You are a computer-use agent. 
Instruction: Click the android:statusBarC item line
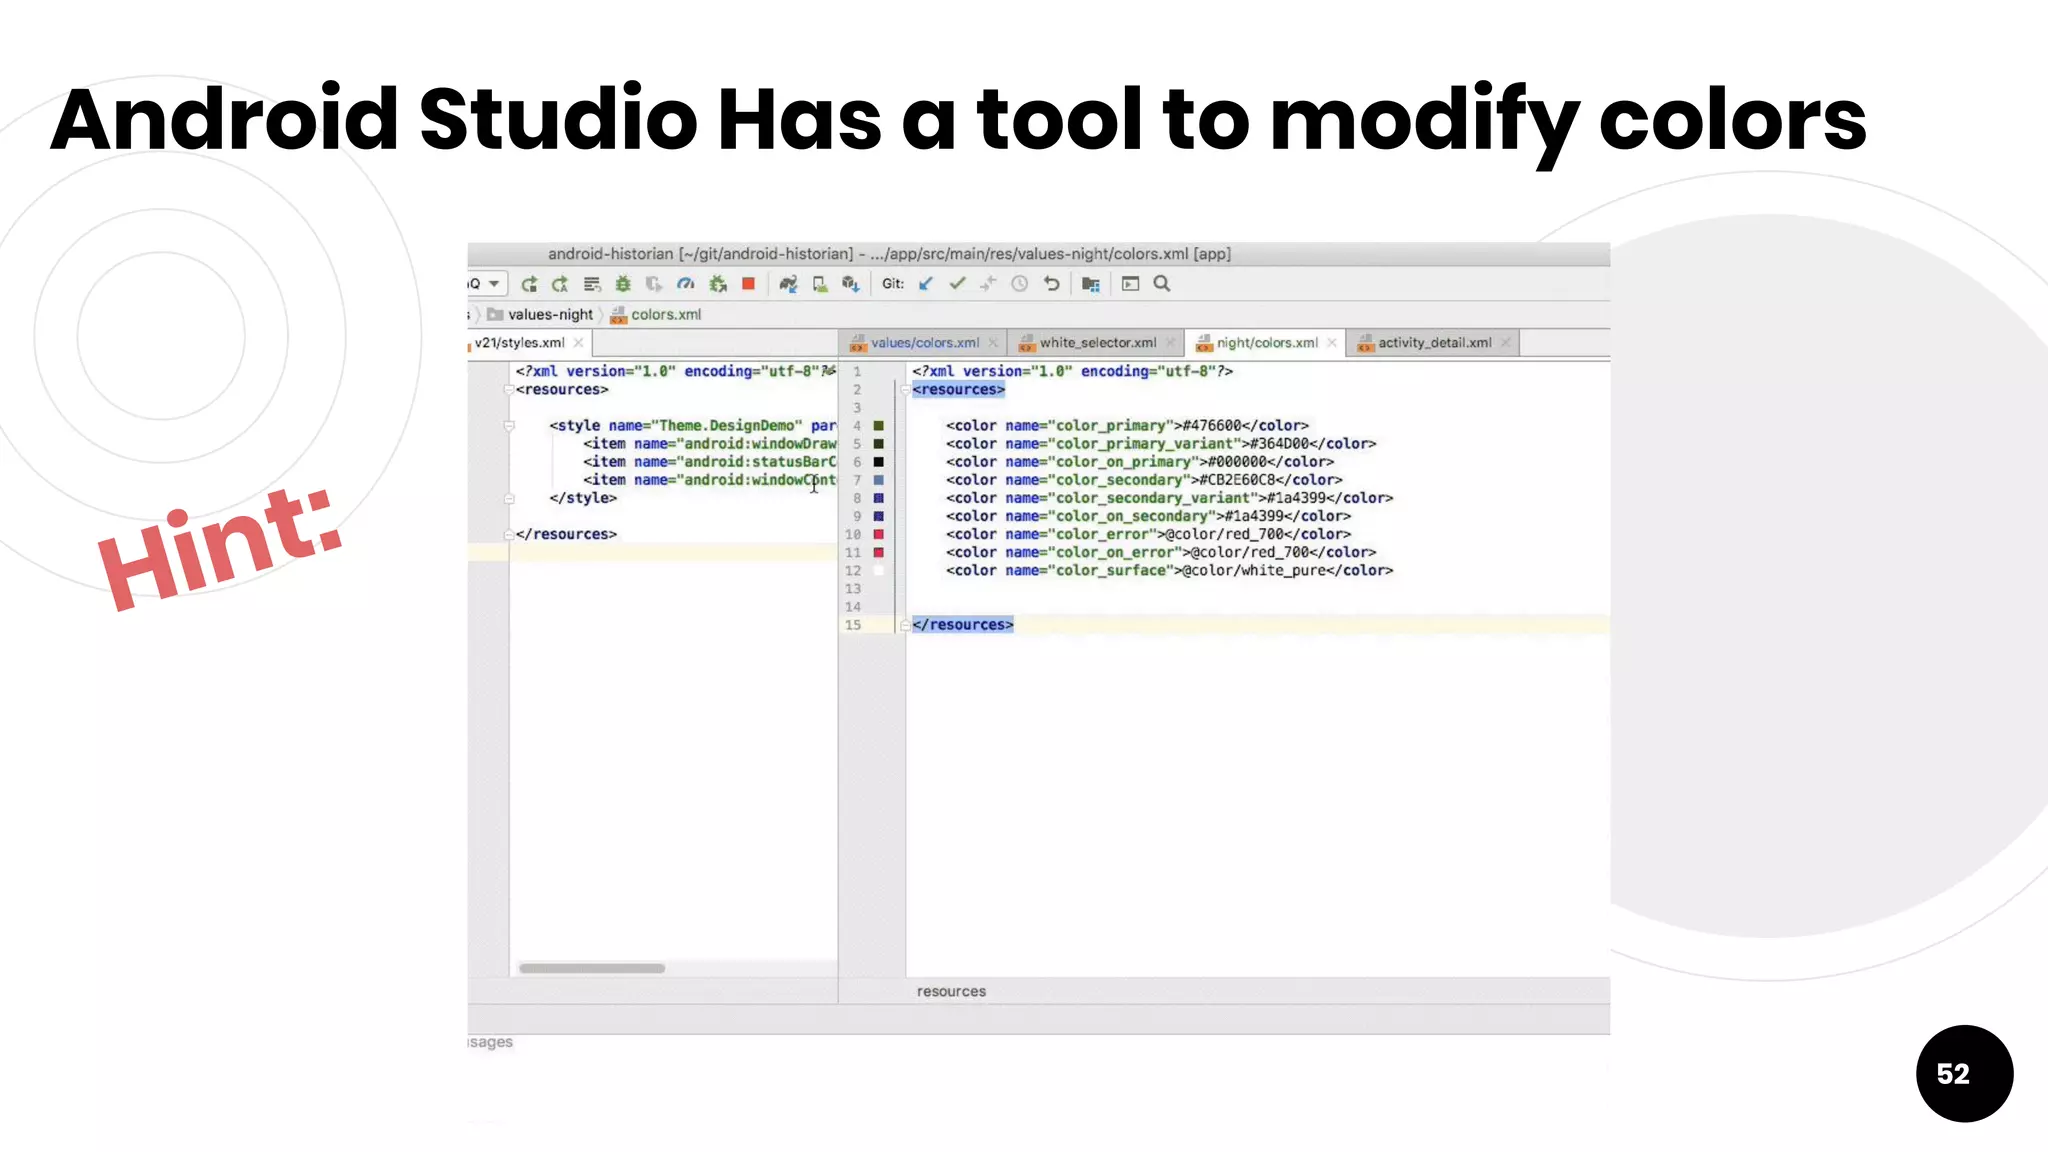tap(709, 462)
